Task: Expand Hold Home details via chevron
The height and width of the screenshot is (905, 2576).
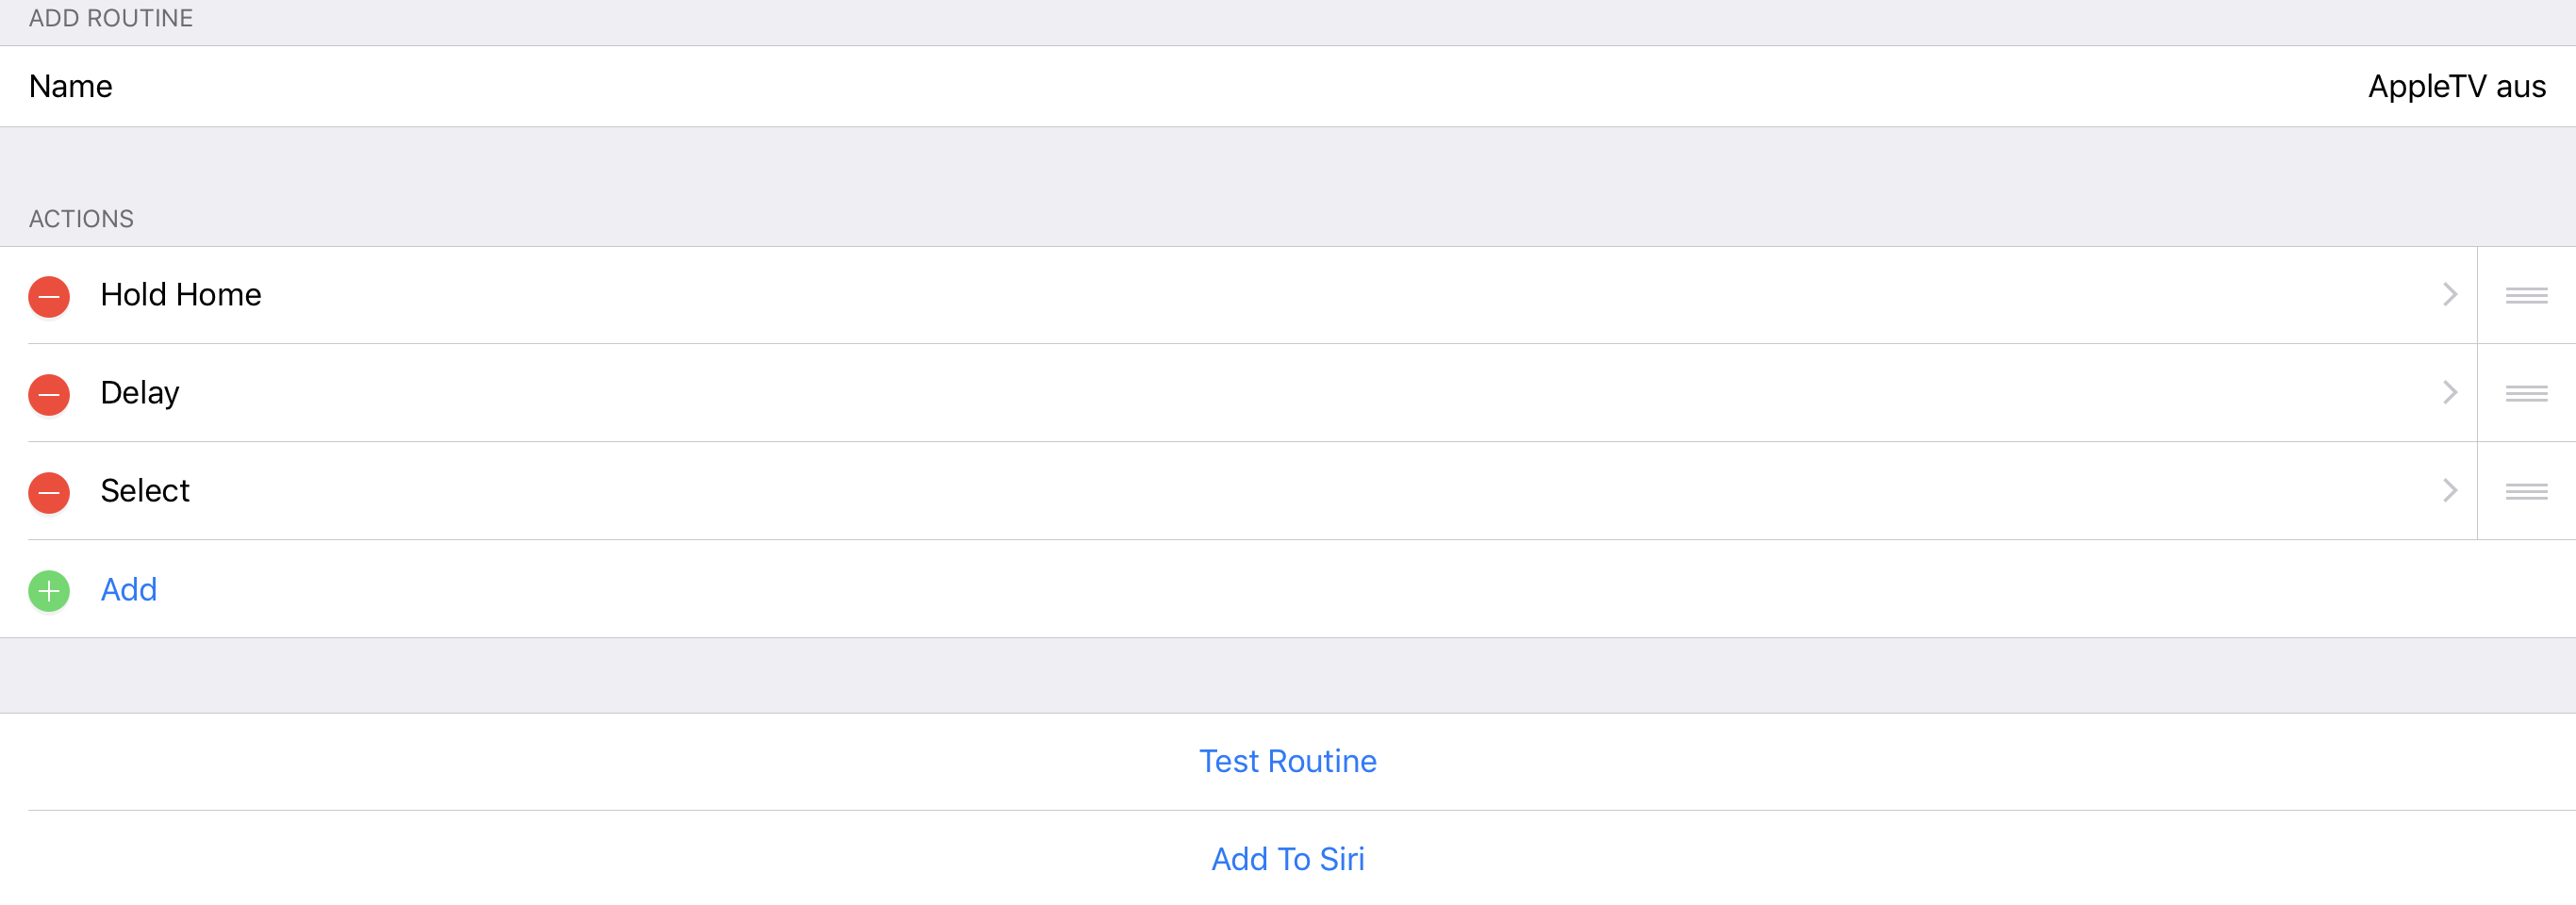Action: (2449, 295)
